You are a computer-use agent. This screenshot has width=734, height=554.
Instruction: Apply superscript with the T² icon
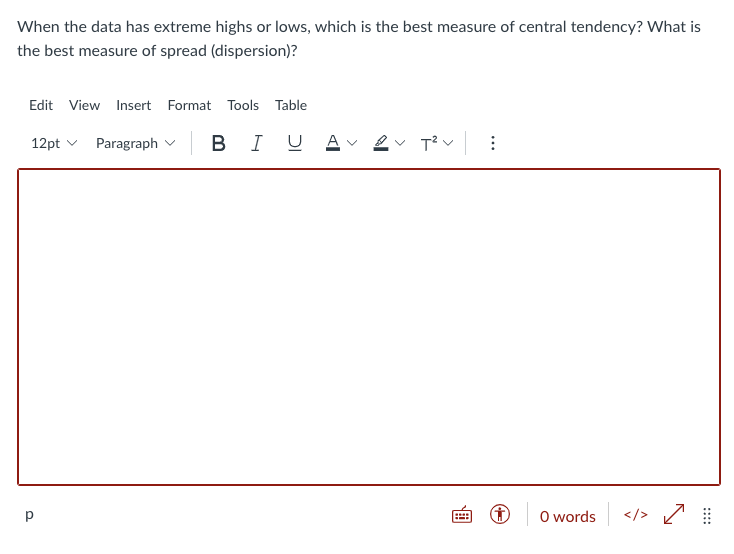(429, 143)
